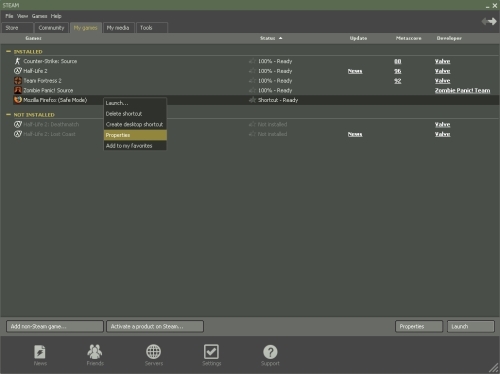Open the Settings checkmark icon

[x=211, y=351]
